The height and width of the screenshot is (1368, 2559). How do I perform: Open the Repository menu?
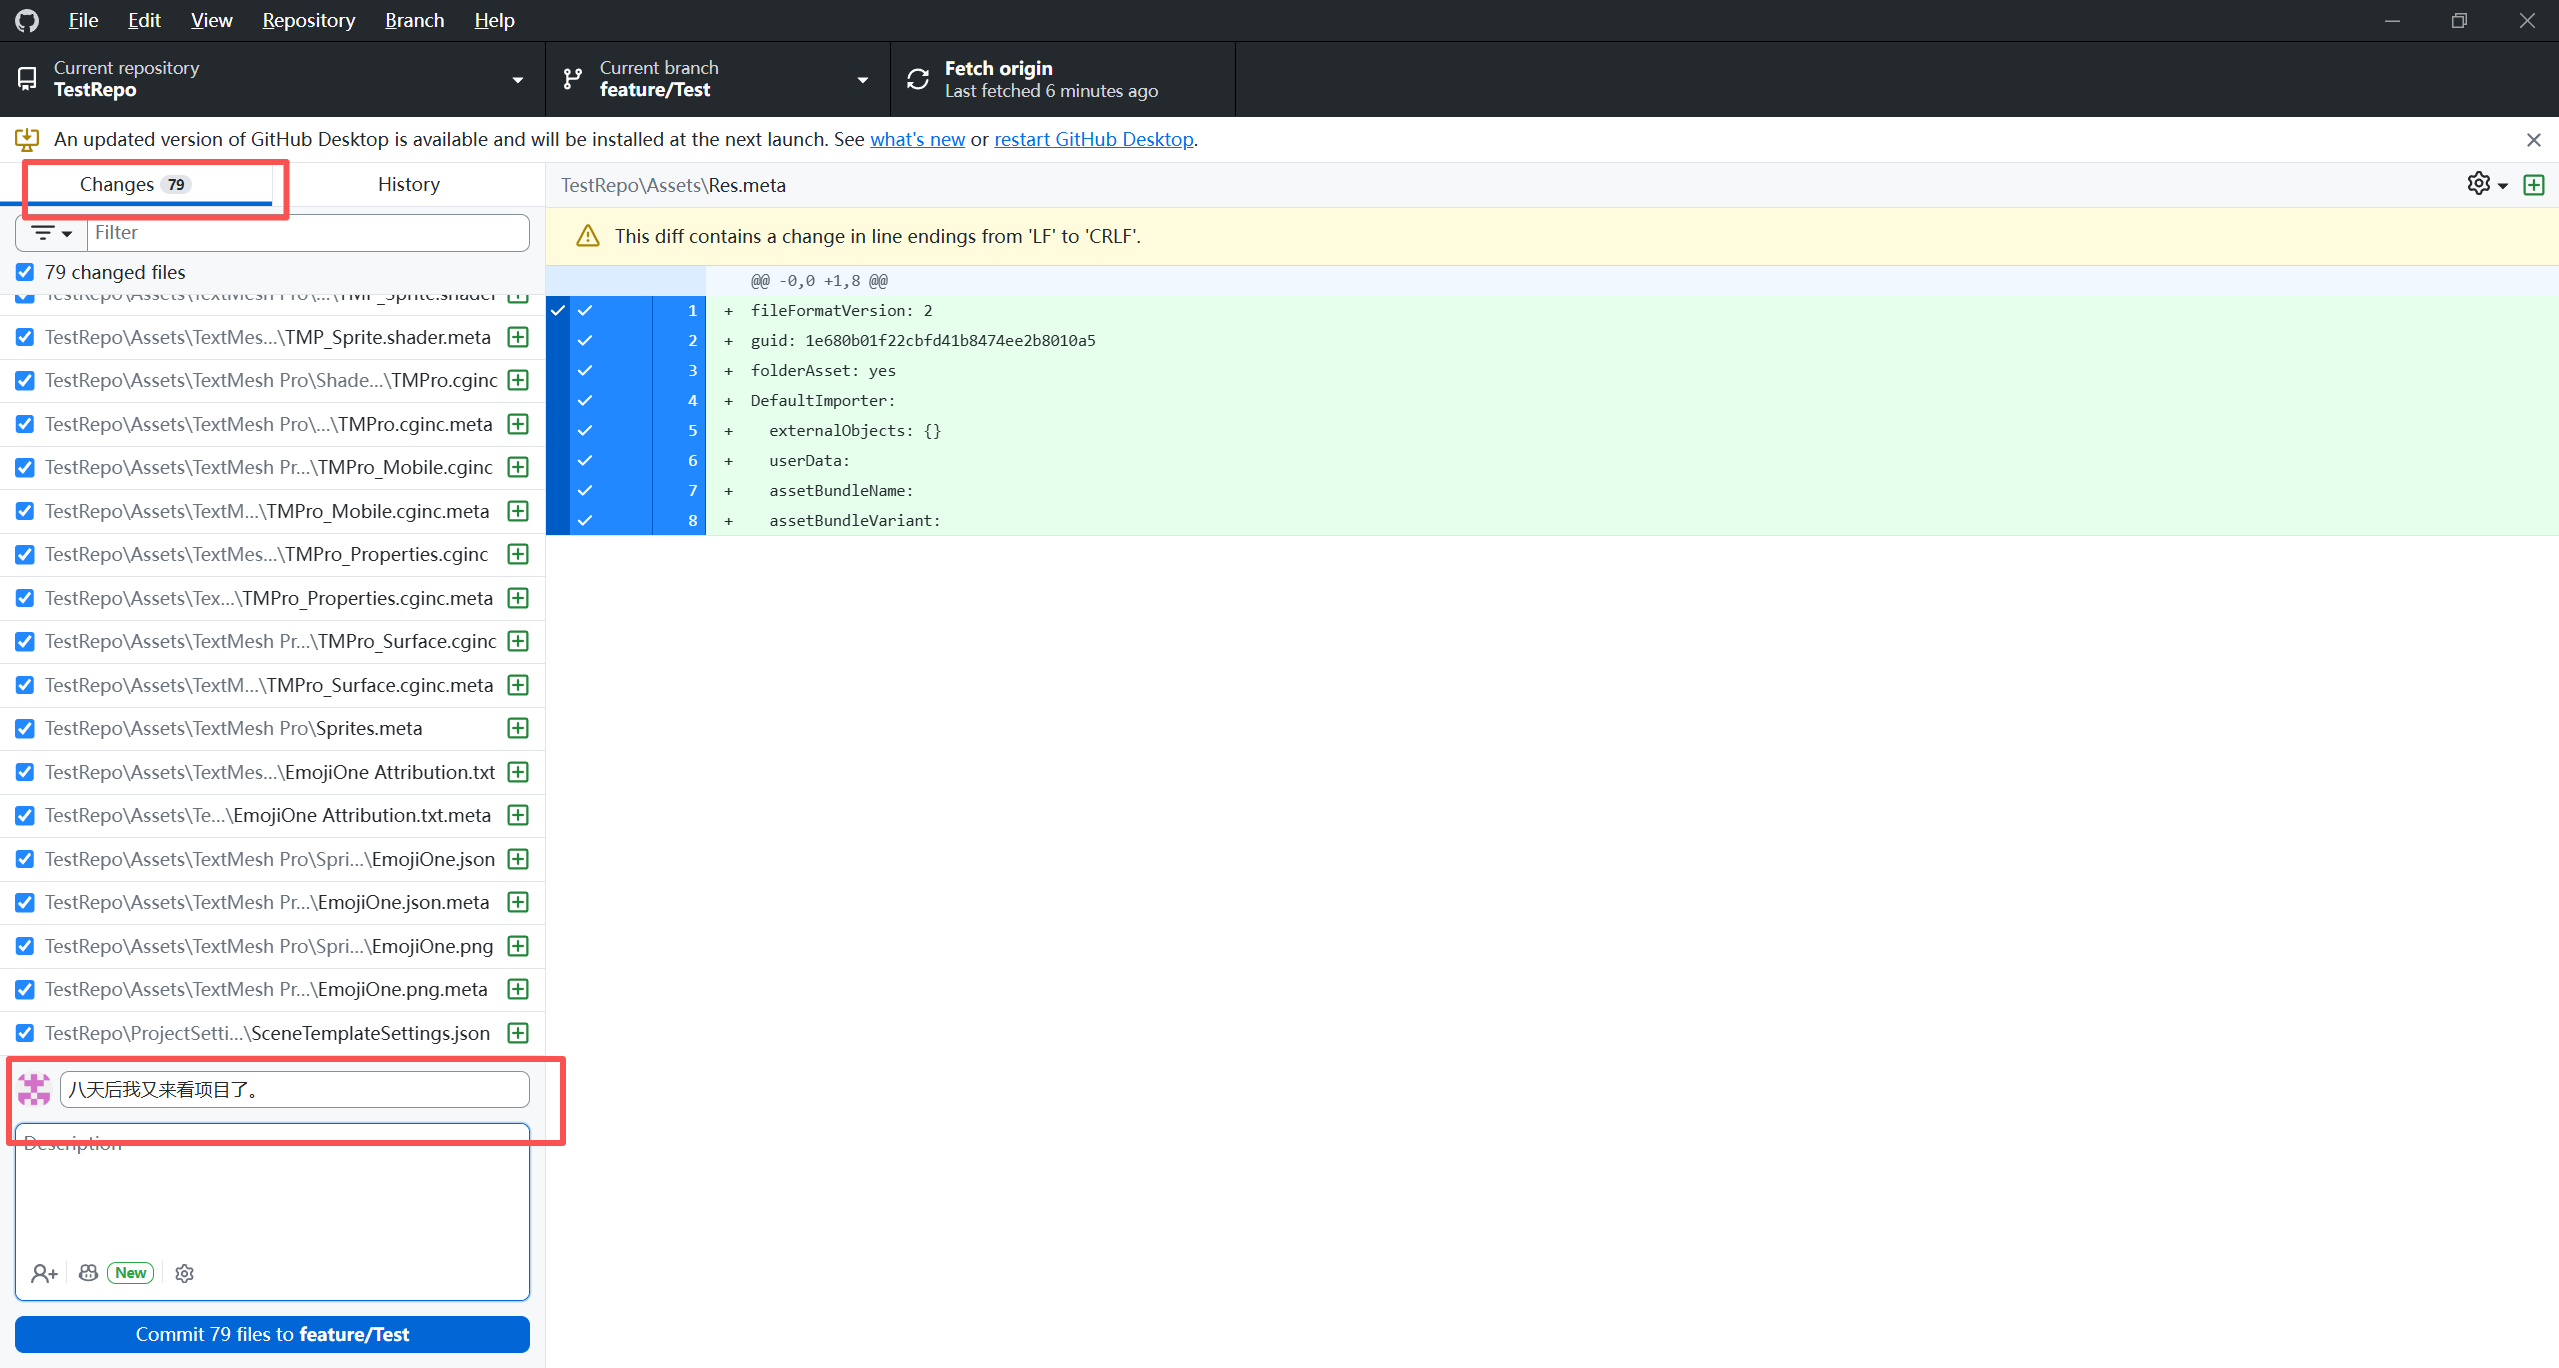308,20
